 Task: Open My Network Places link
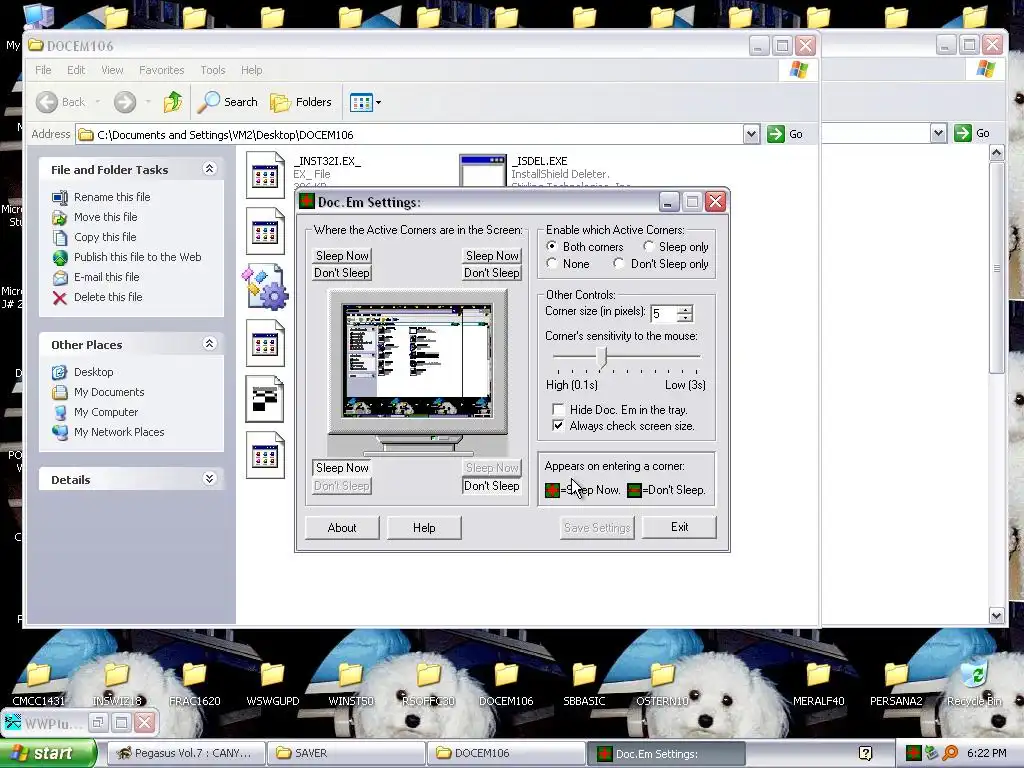119,432
